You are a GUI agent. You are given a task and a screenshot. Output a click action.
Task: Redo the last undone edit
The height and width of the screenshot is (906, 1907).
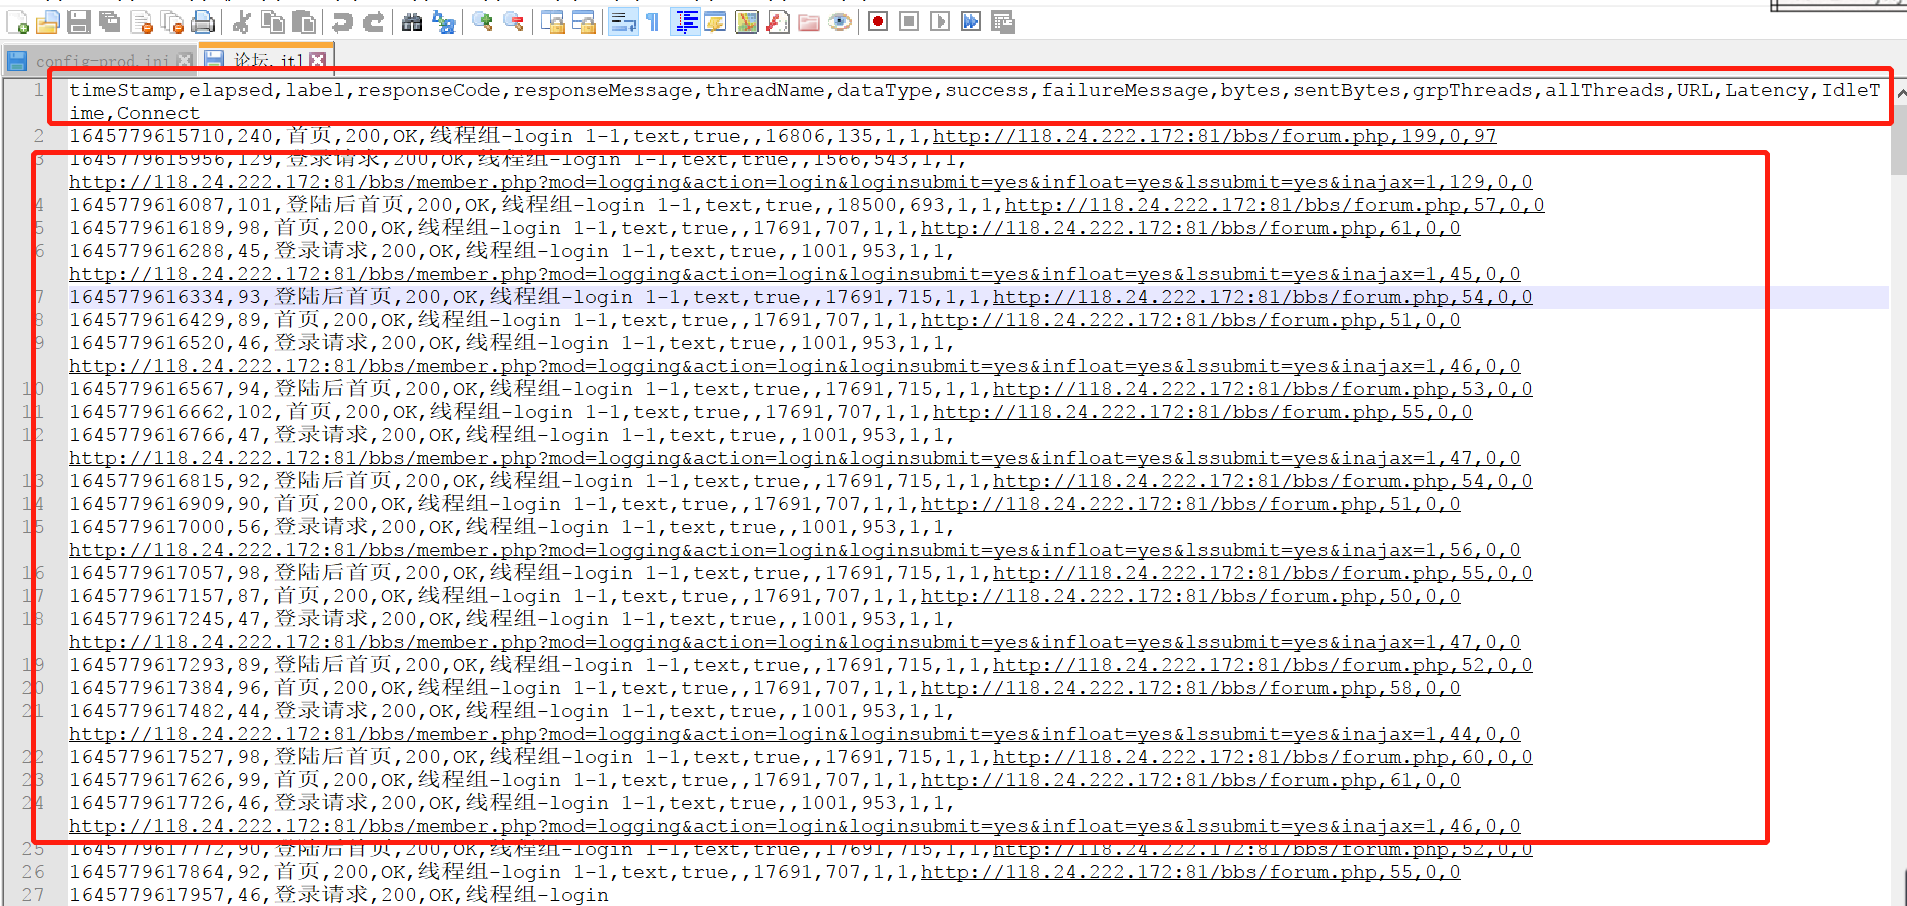(x=374, y=22)
